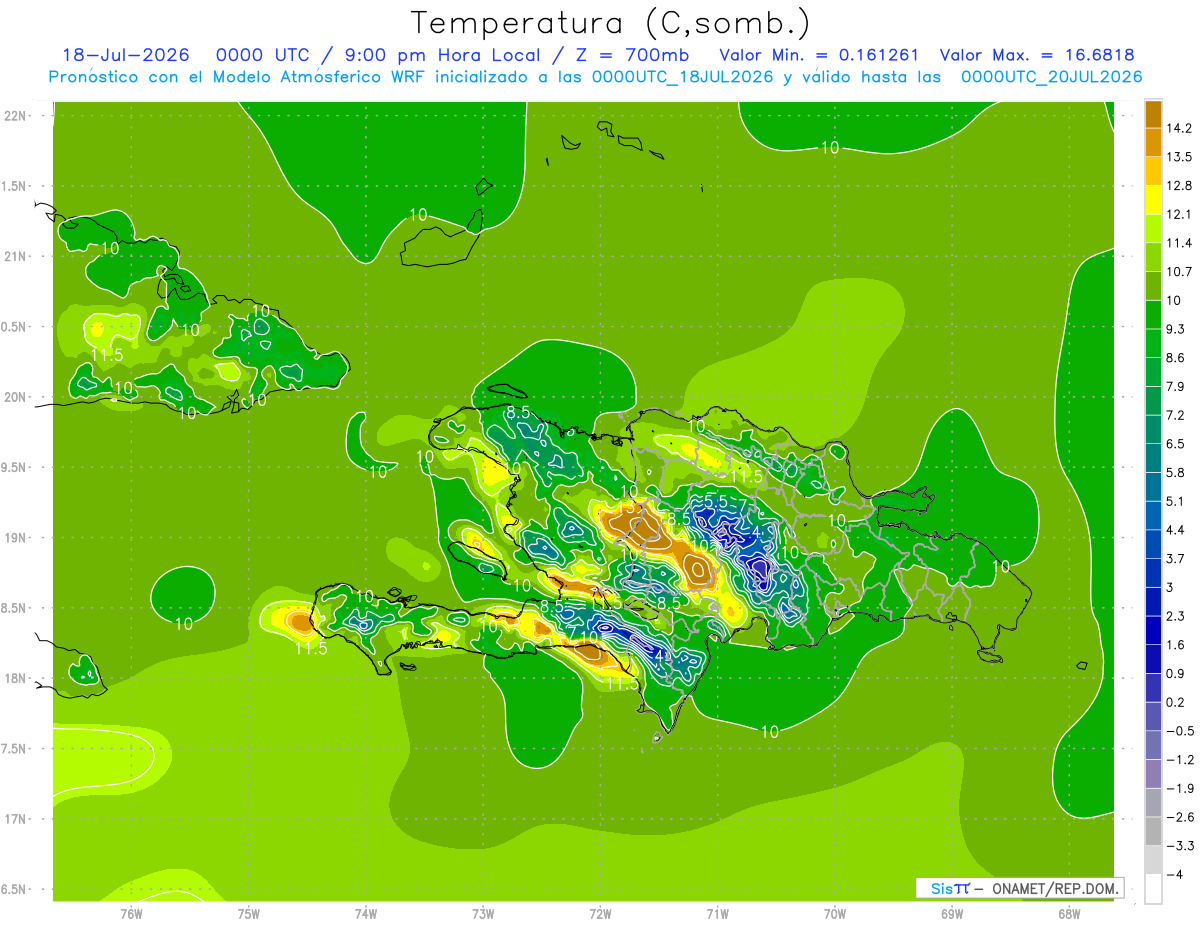Click the 14.2 colorbar label
Image resolution: width=1200 pixels, height=927 pixels.
[1181, 128]
